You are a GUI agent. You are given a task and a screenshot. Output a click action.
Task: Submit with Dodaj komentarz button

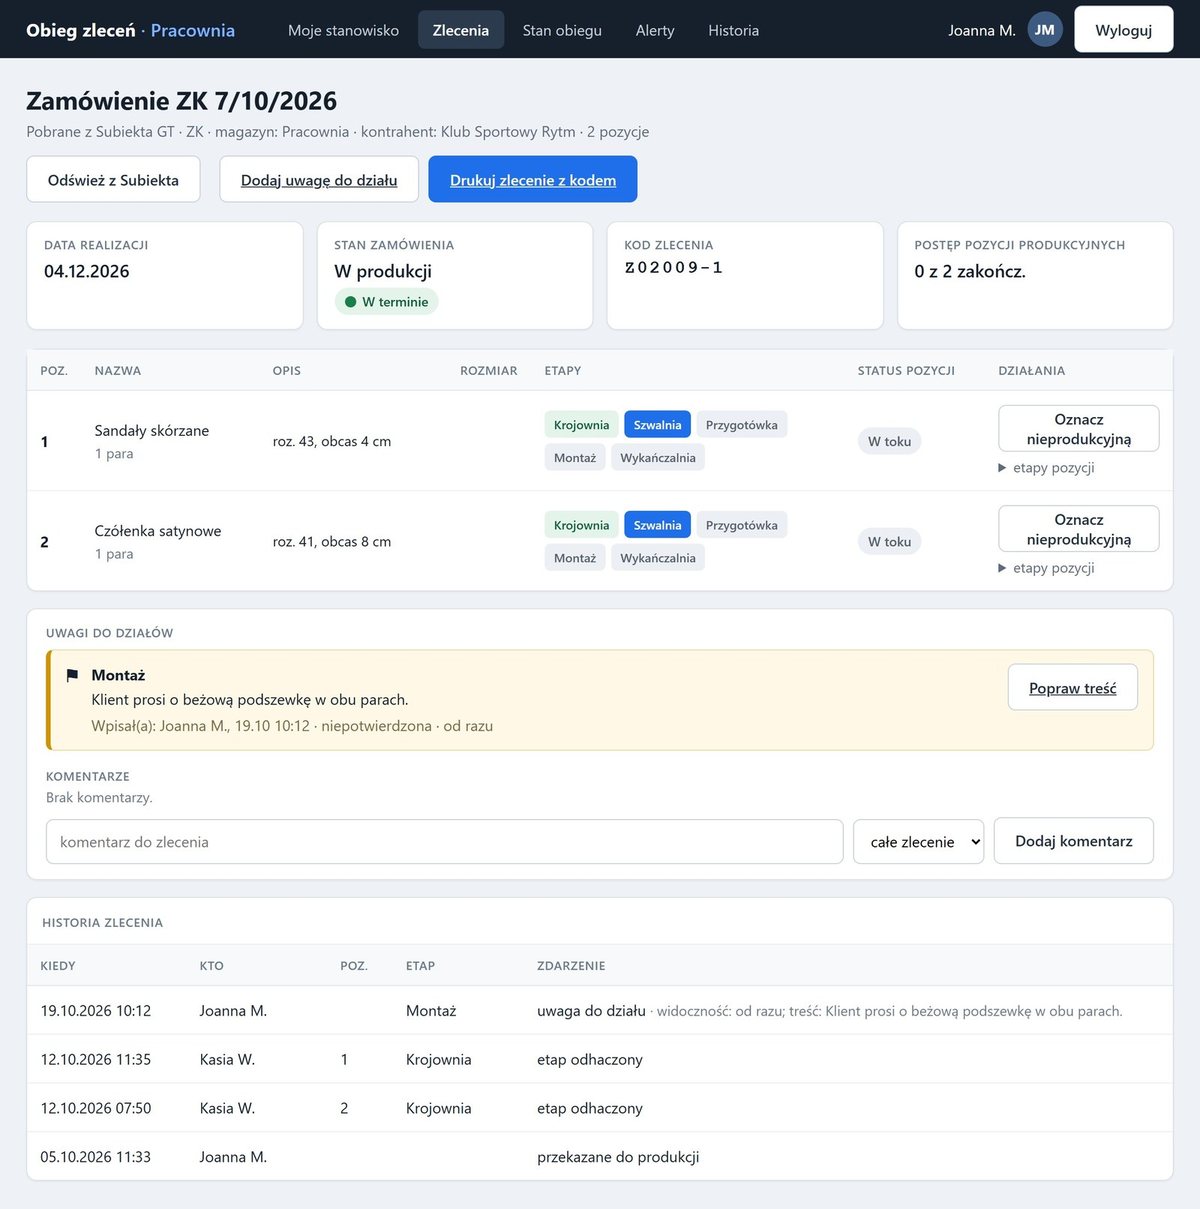(x=1074, y=841)
